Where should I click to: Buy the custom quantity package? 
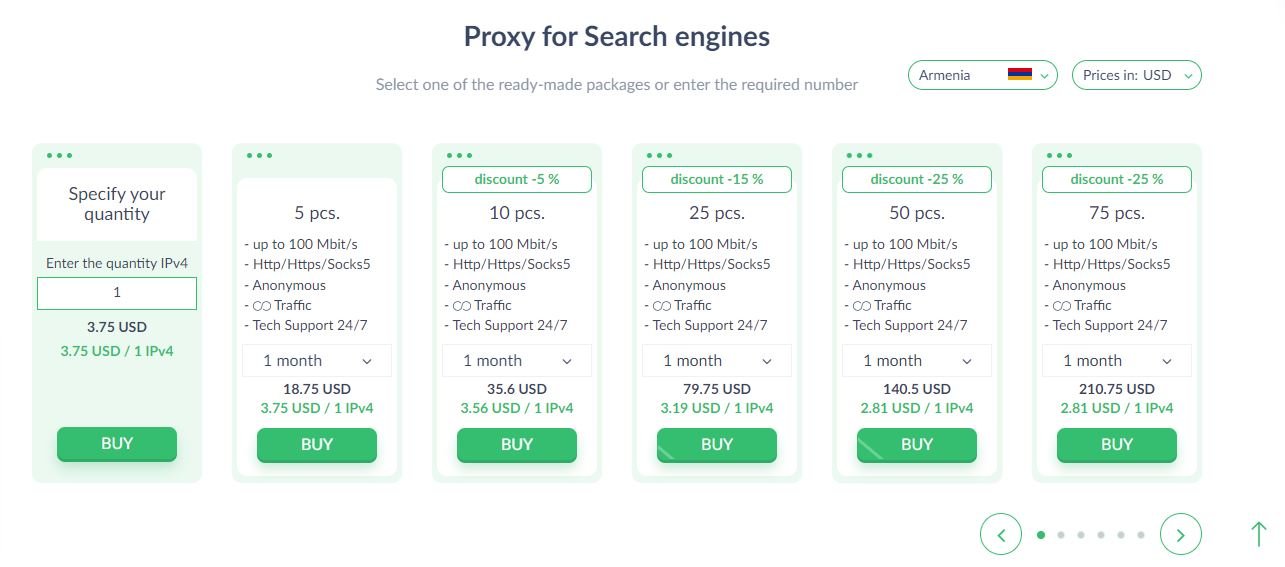pos(117,444)
